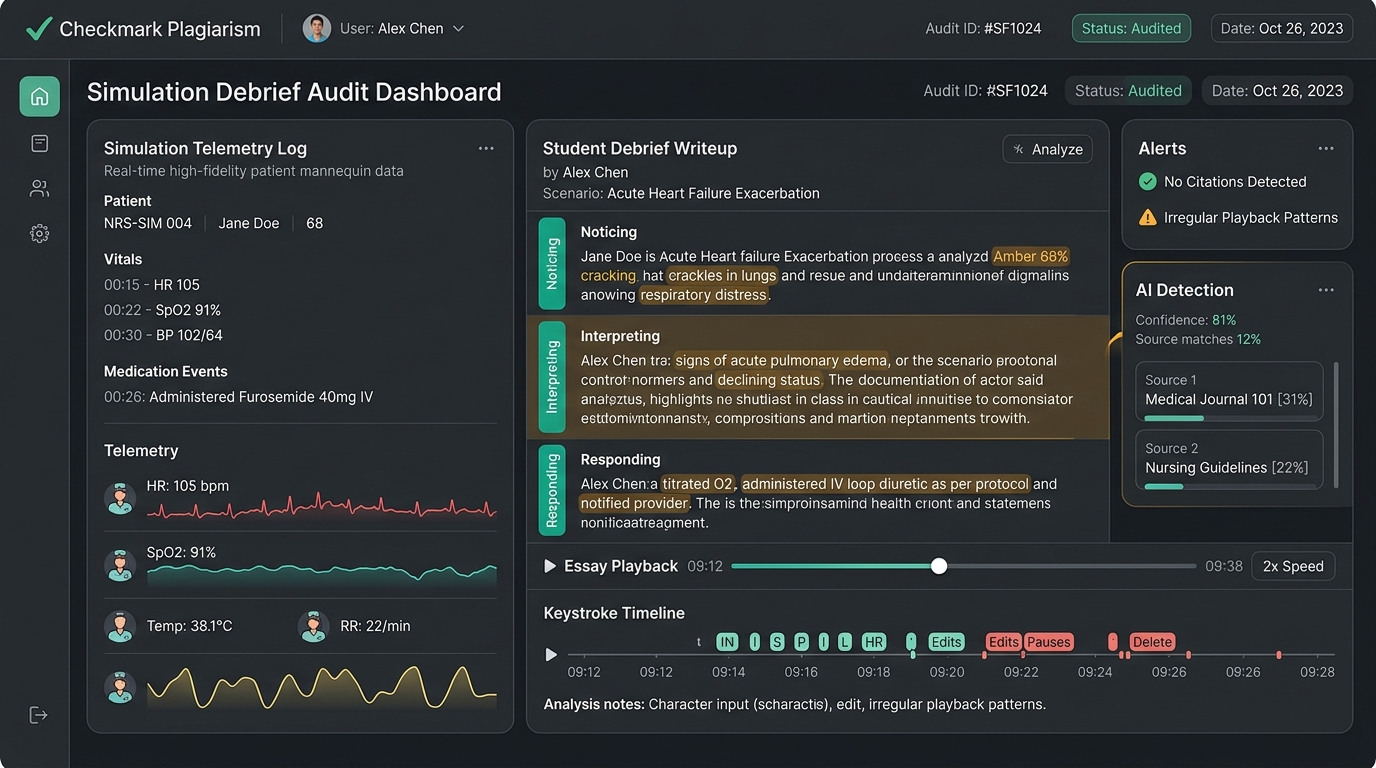Expand the Alex Chen user dropdown

point(459,29)
